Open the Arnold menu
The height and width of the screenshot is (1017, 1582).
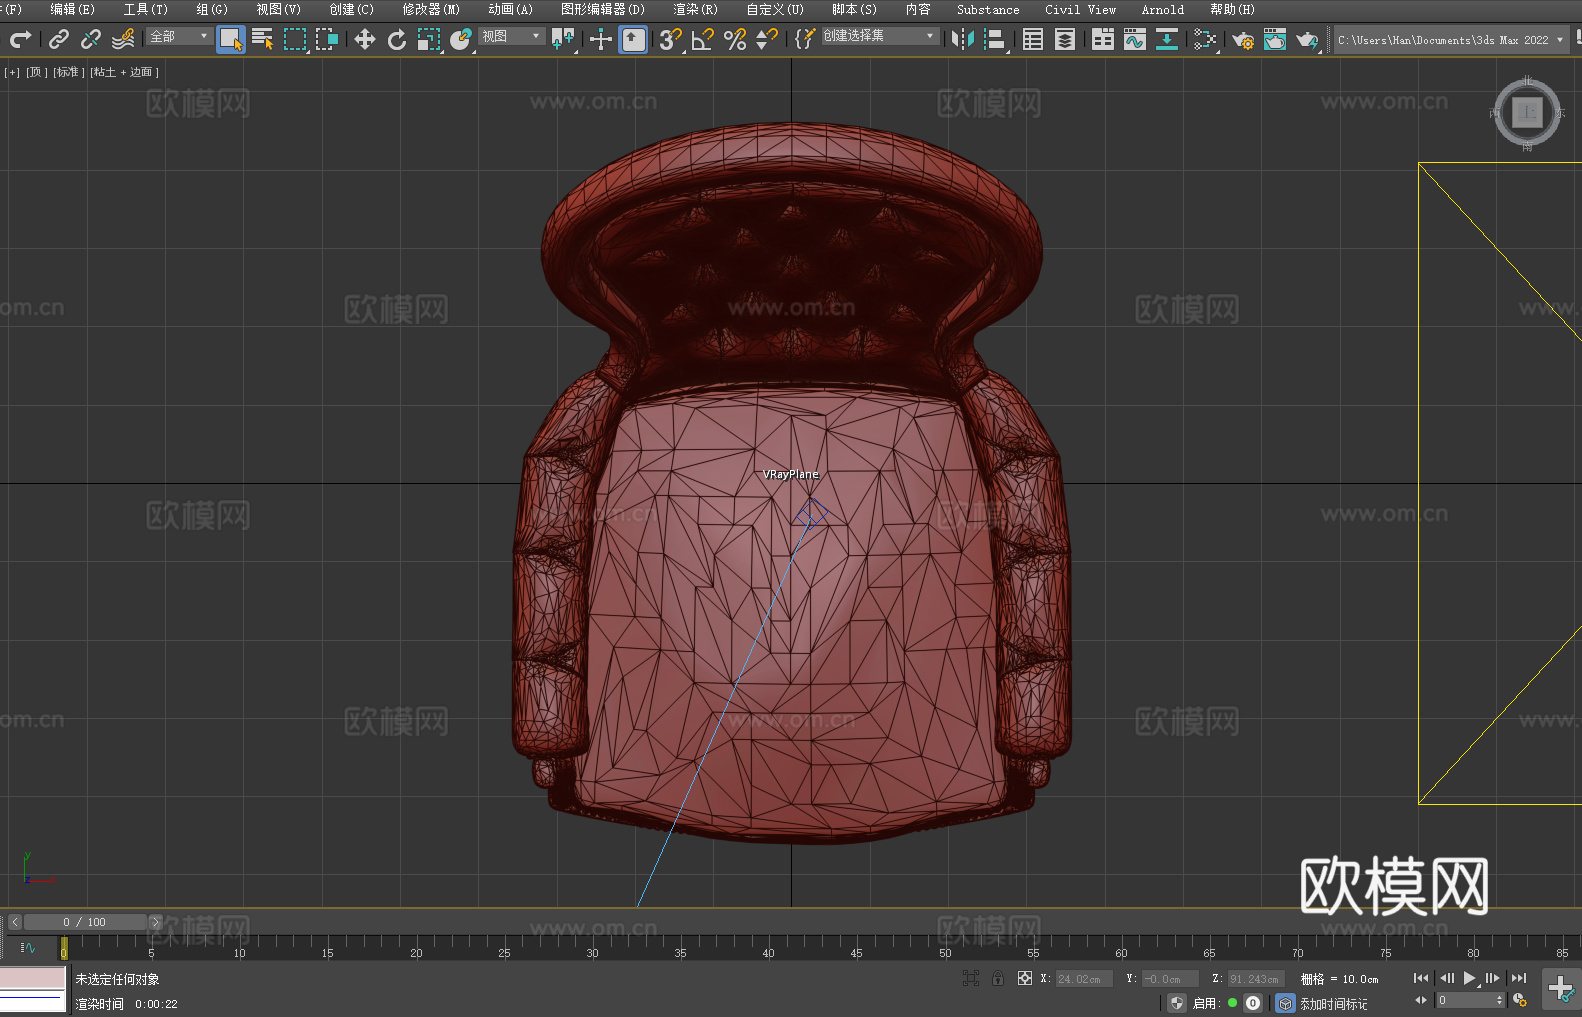[x=1162, y=9]
